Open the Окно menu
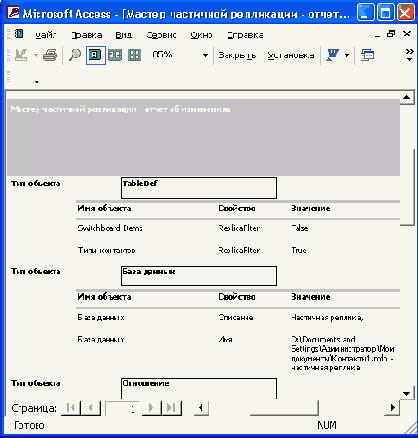The height and width of the screenshot is (438, 418). click(x=201, y=35)
